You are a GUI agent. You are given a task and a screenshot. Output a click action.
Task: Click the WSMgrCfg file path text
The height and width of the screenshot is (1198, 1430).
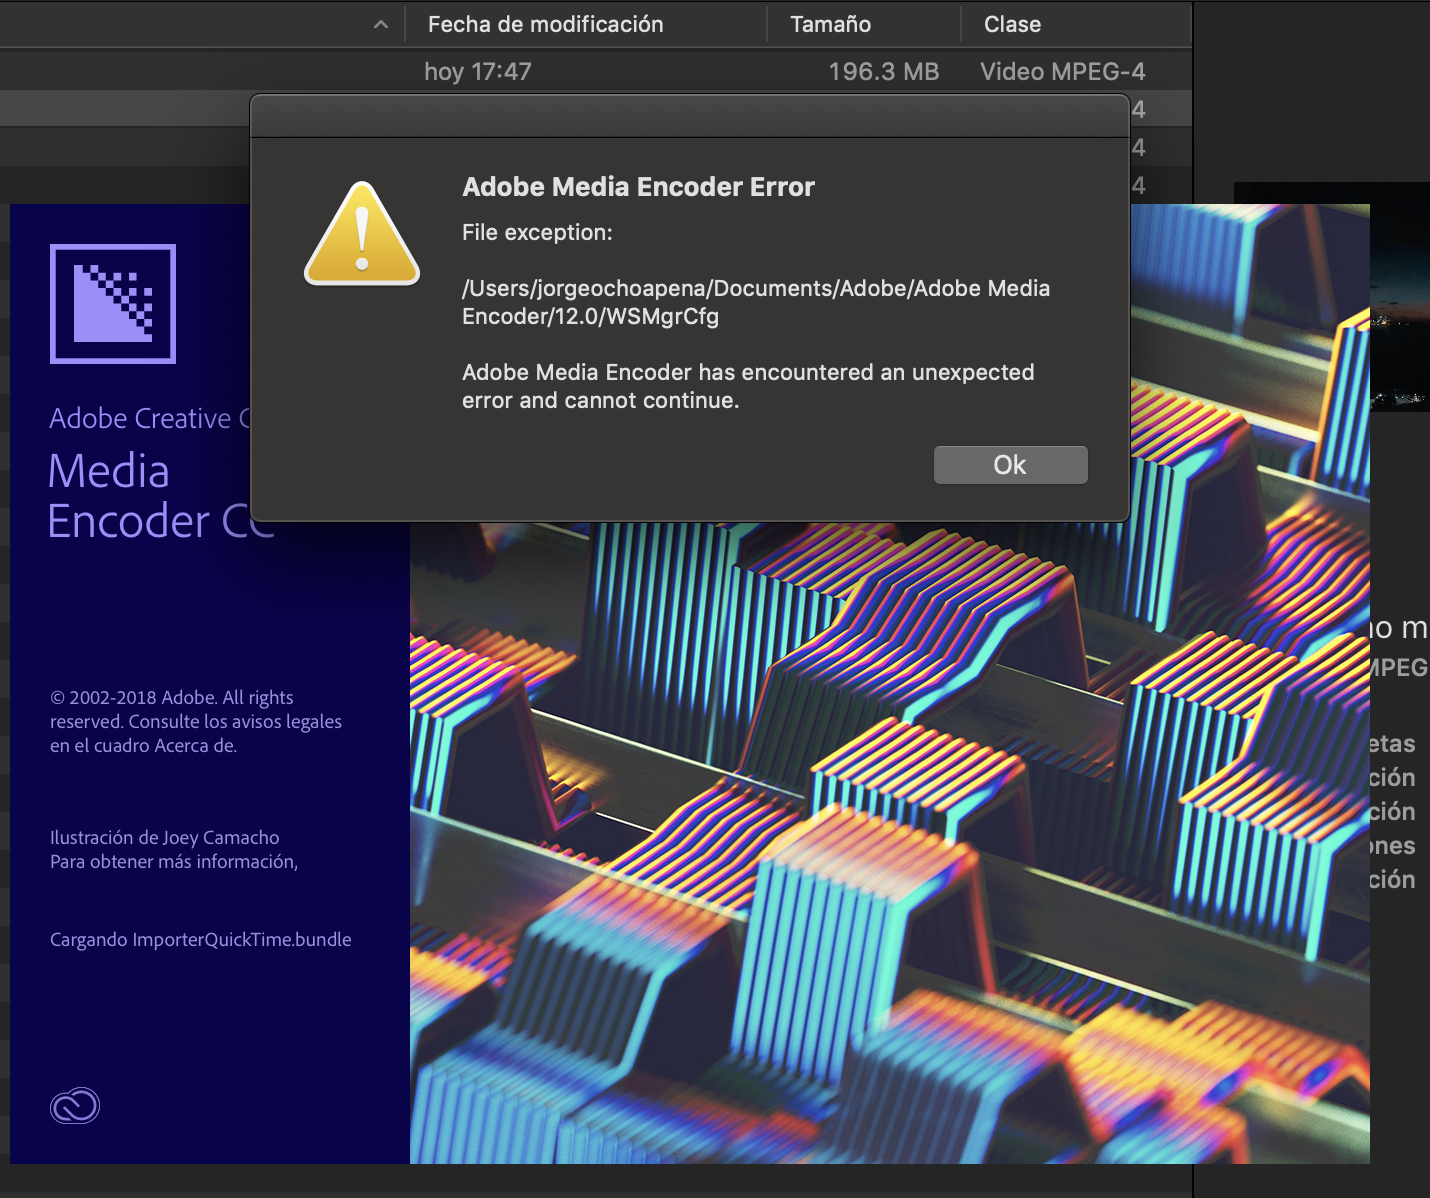[756, 302]
